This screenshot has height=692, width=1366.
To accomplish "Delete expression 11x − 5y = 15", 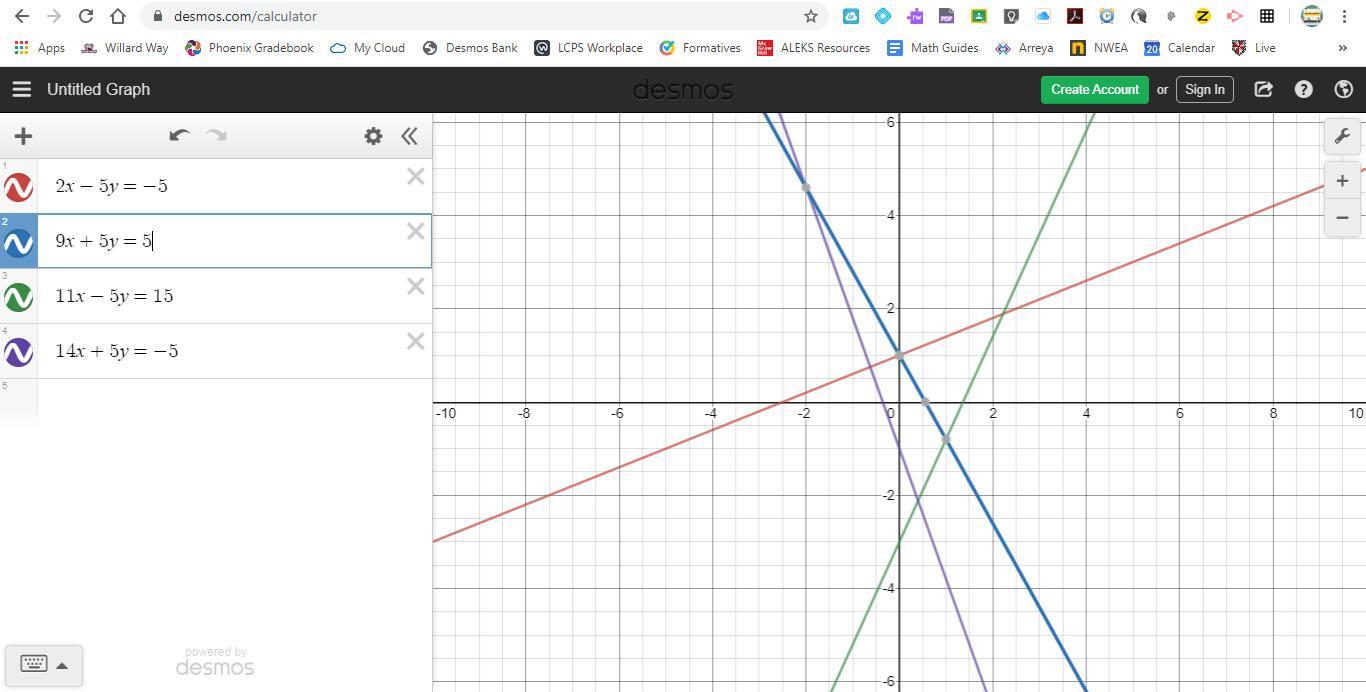I will point(416,287).
